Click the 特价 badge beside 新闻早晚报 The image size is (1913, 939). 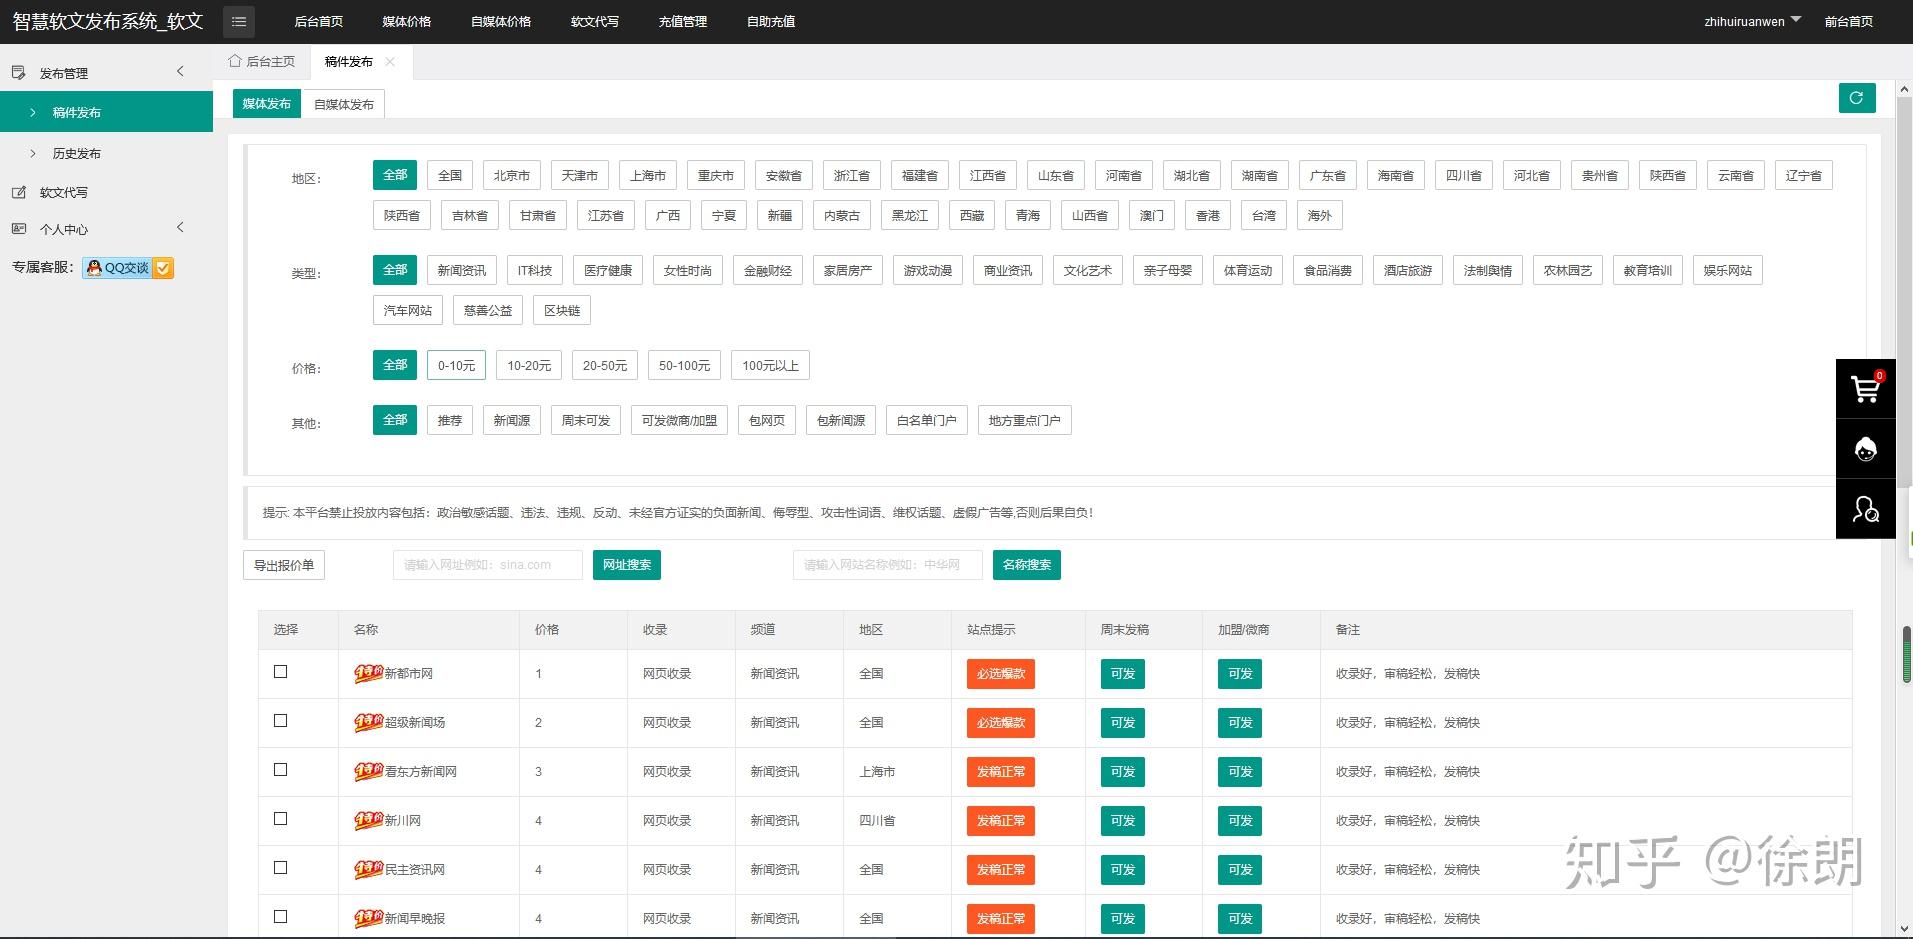pyautogui.click(x=368, y=918)
